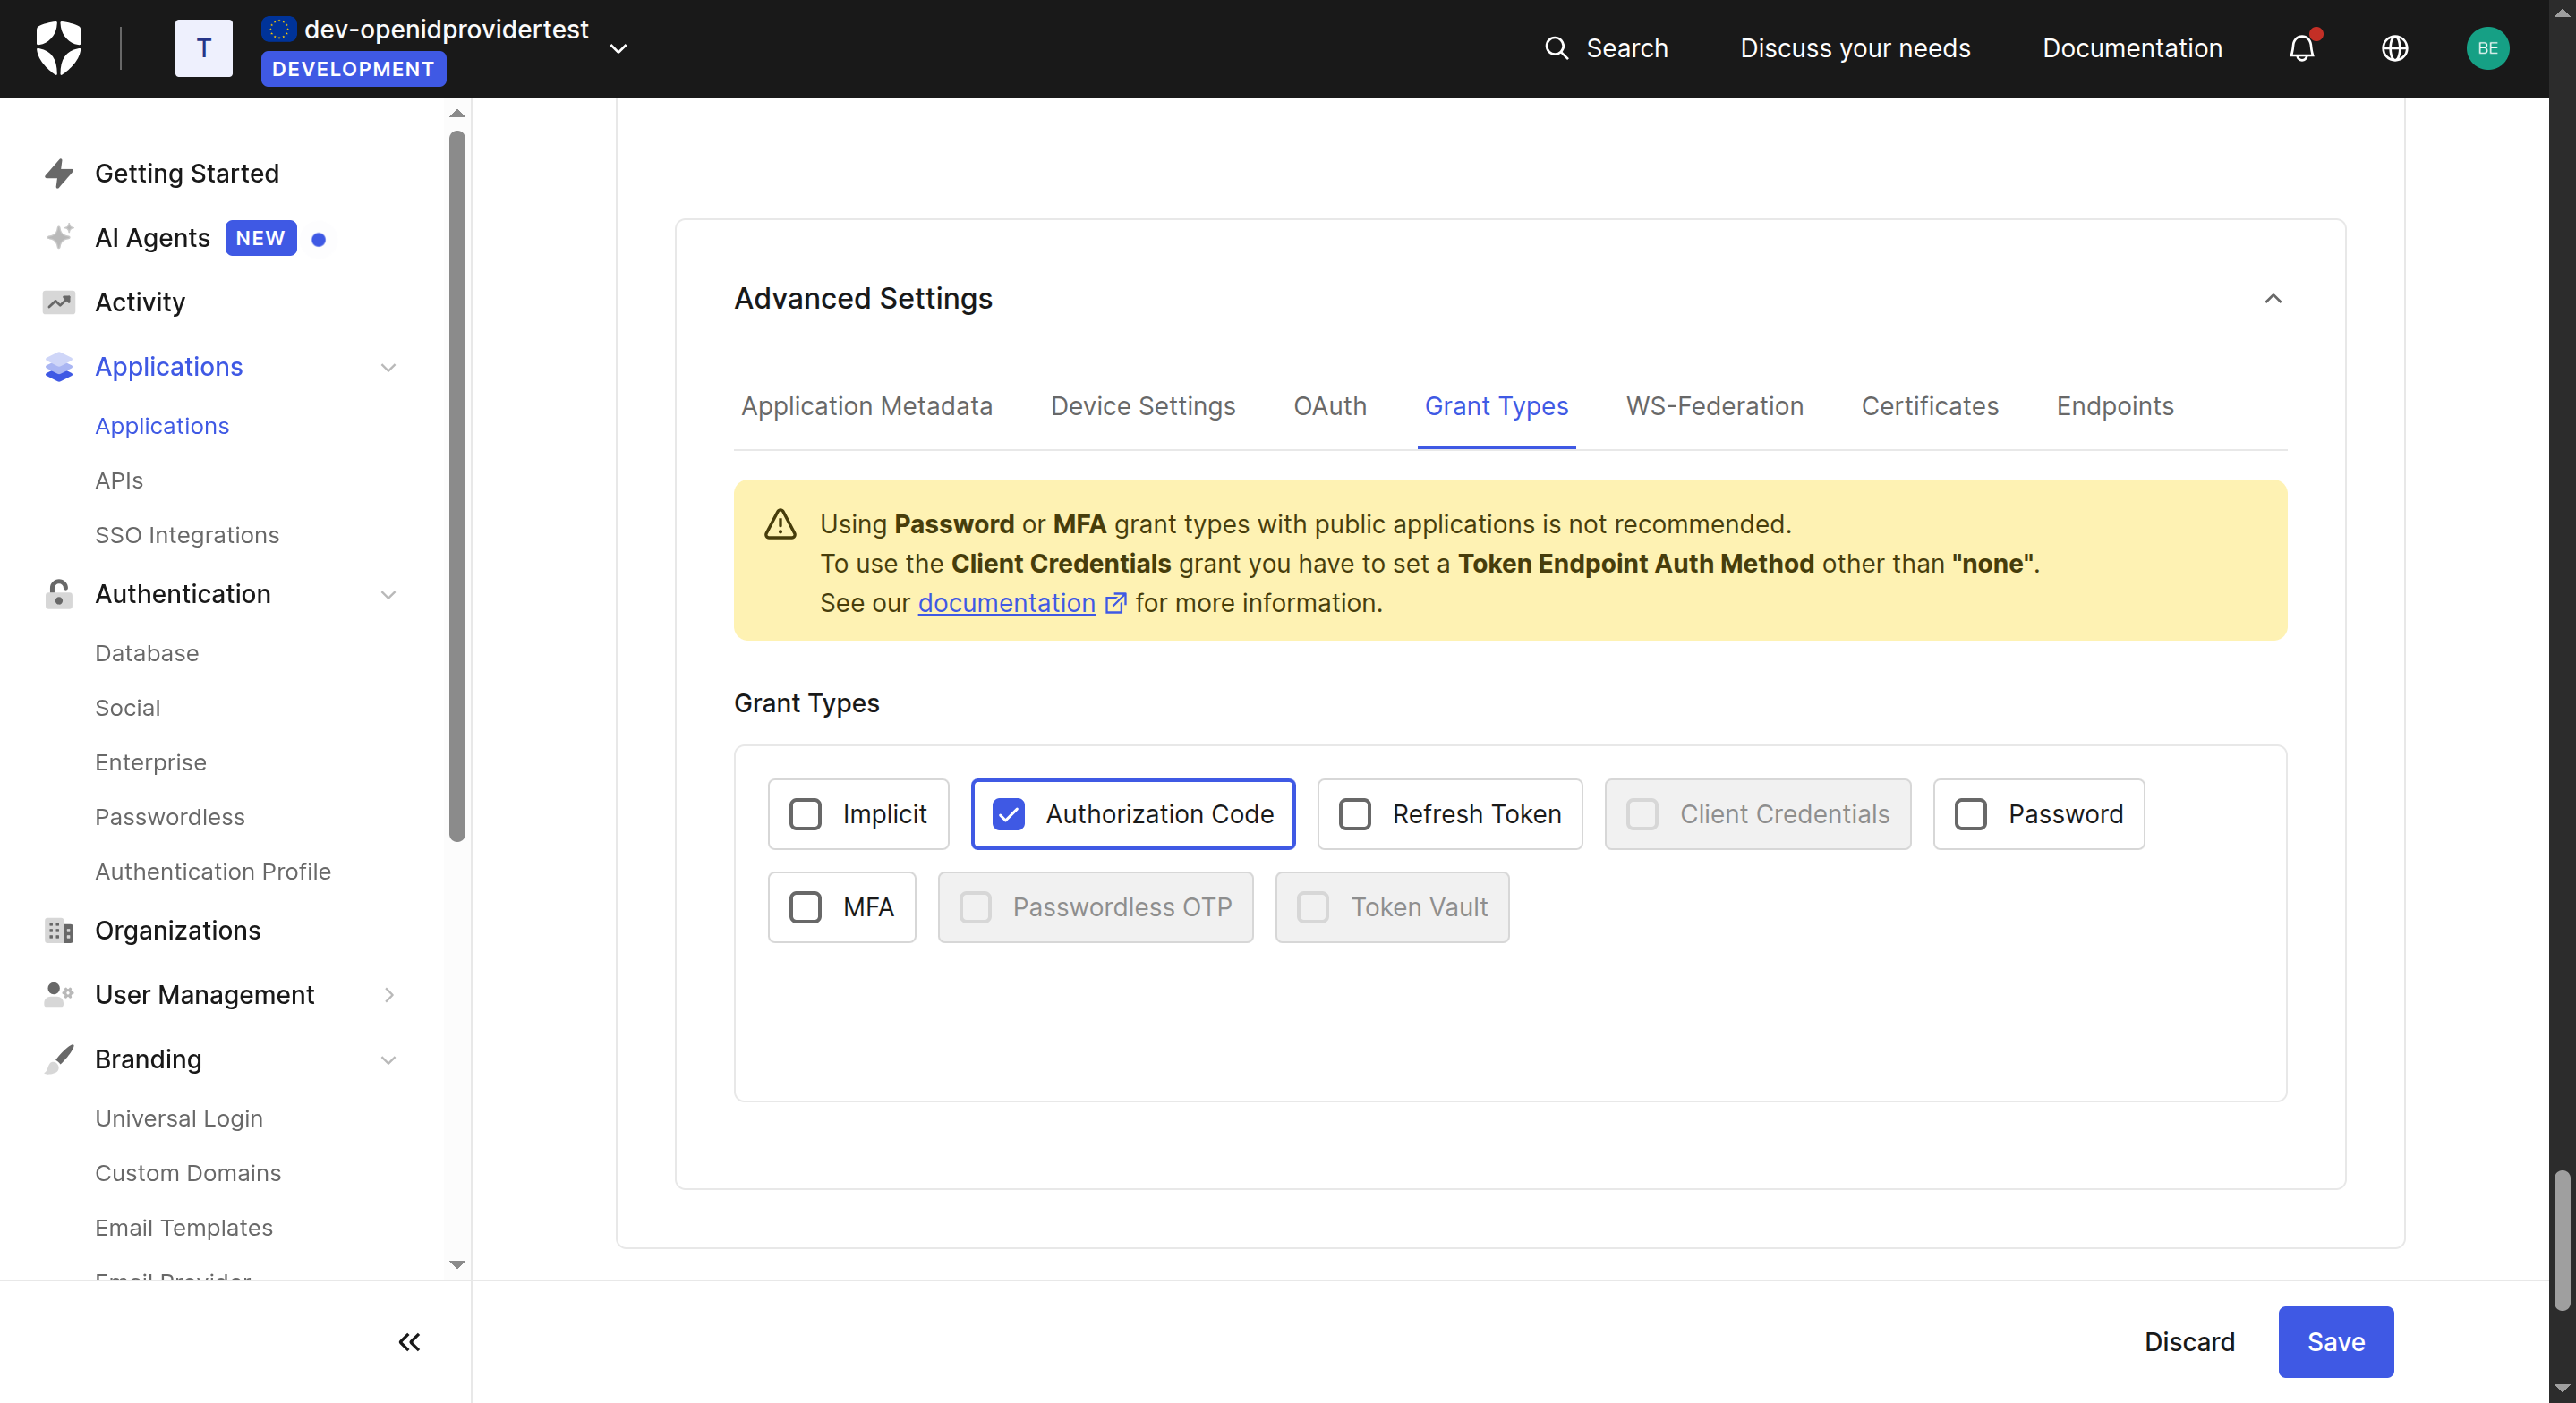Uncheck the Authorization Code grant

[x=1008, y=814]
